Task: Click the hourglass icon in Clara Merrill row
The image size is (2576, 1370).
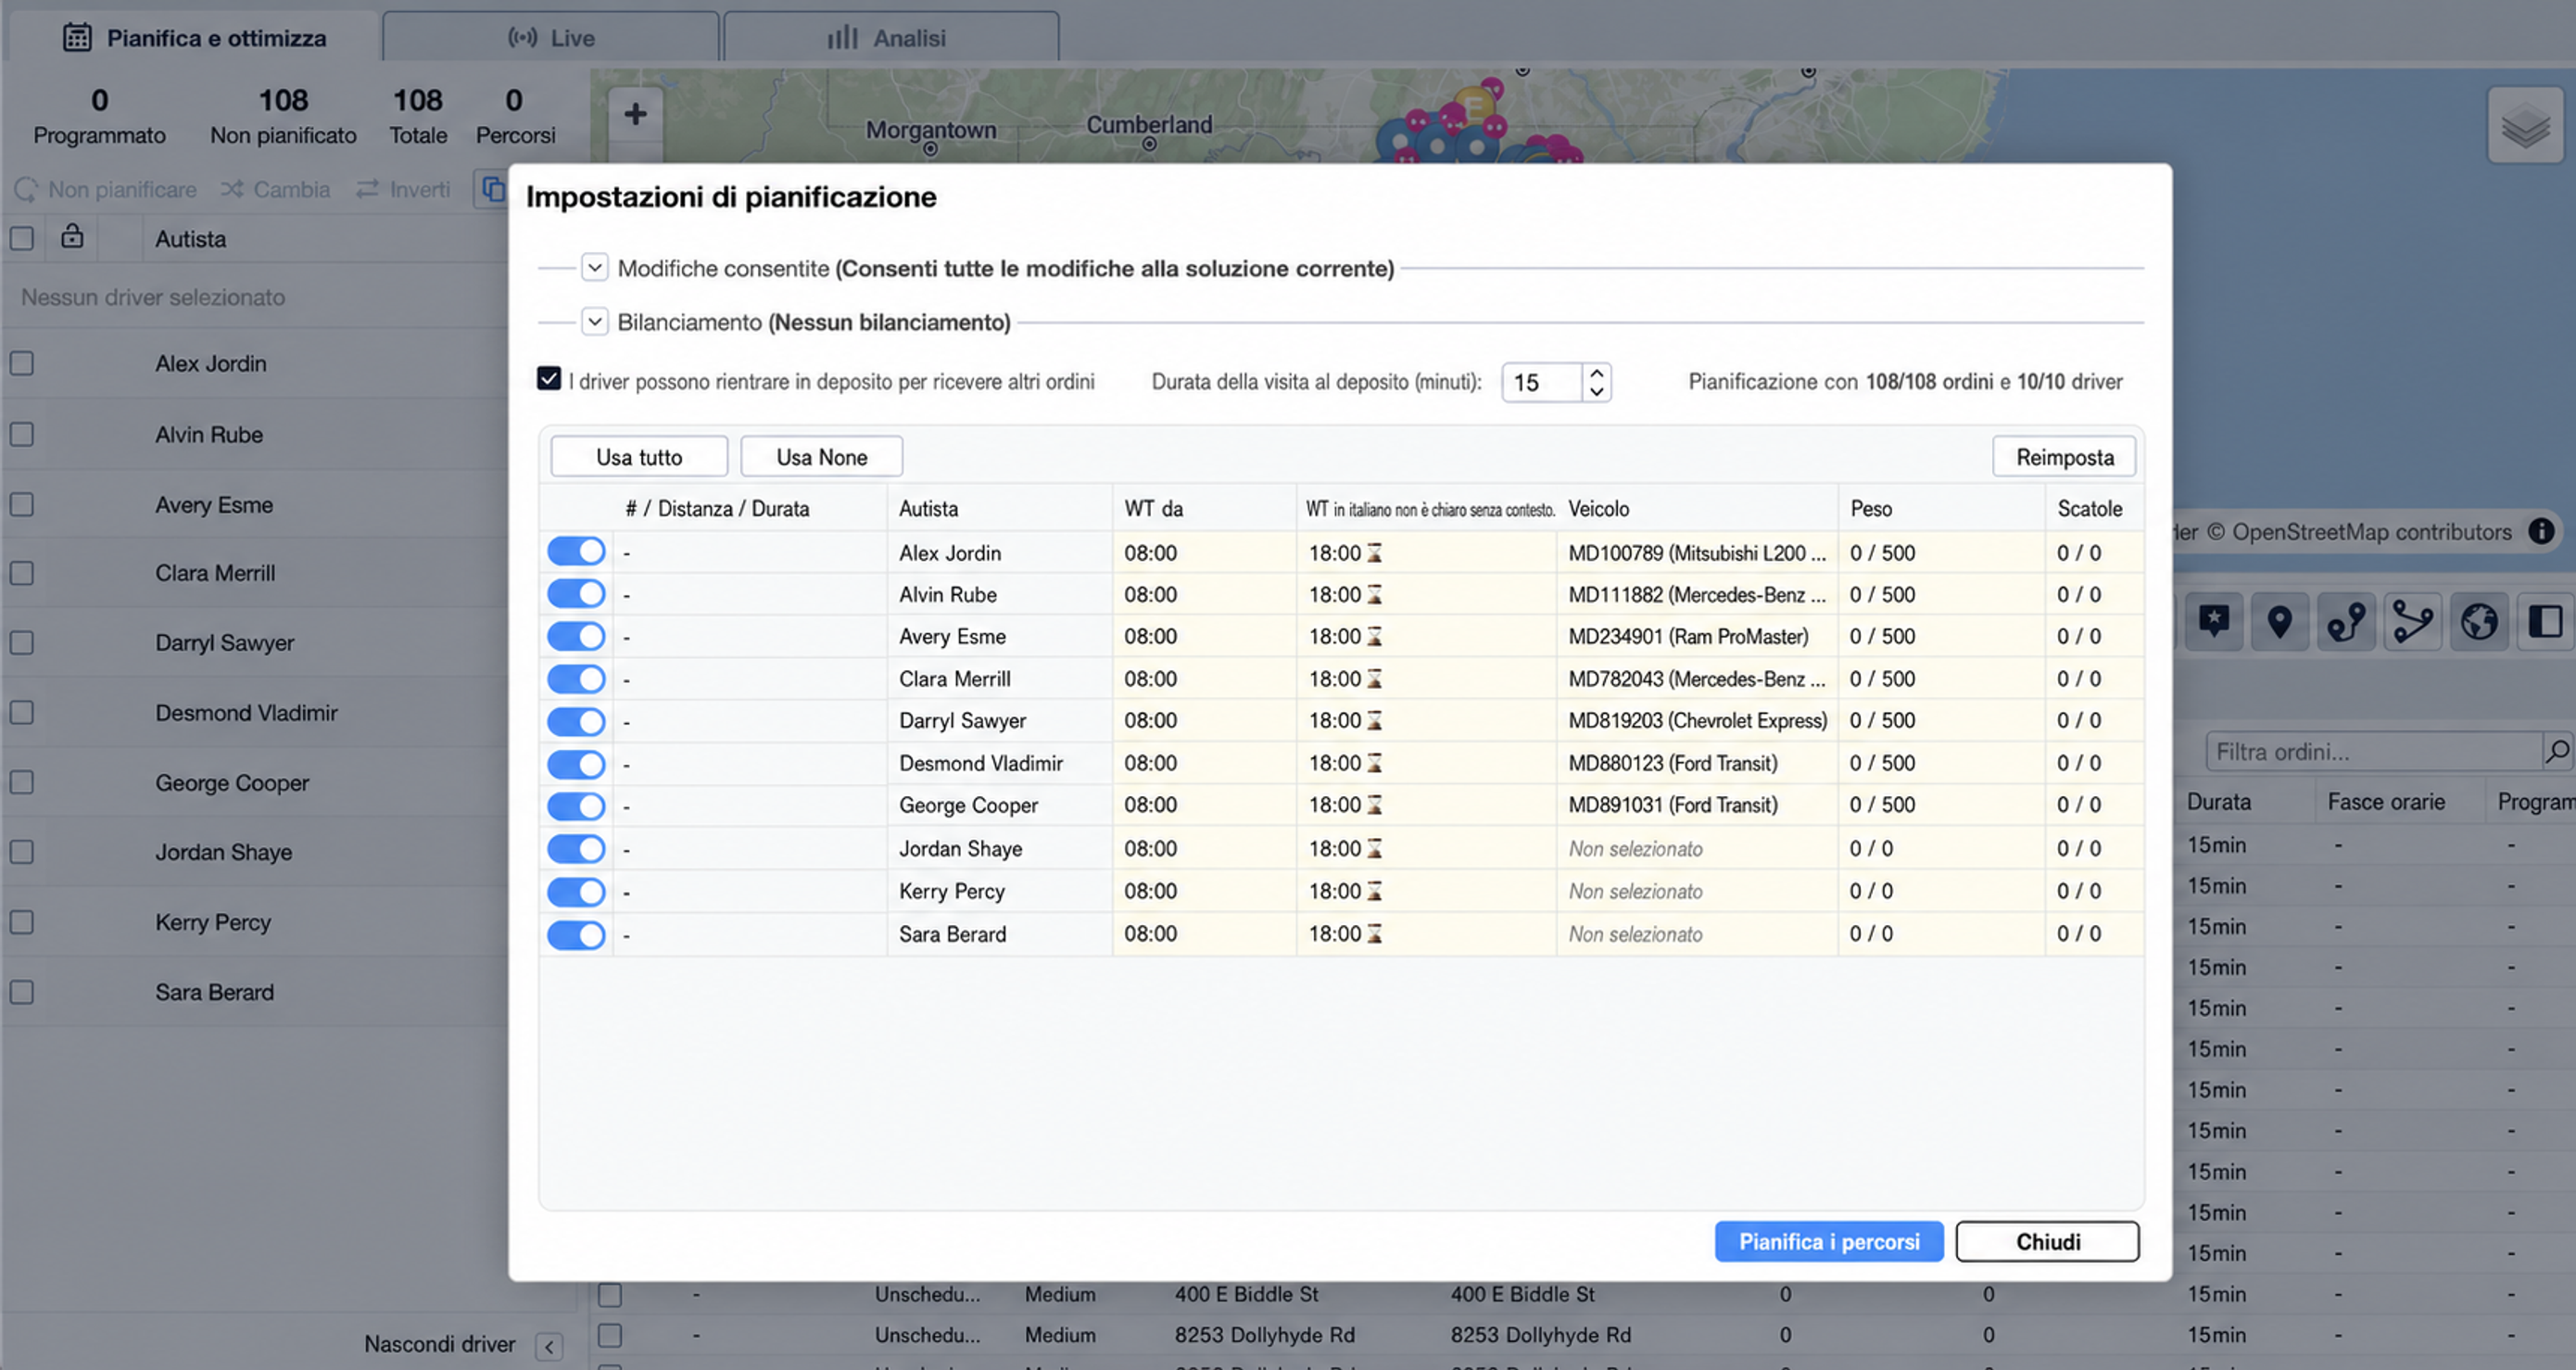Action: pyautogui.click(x=1375, y=679)
